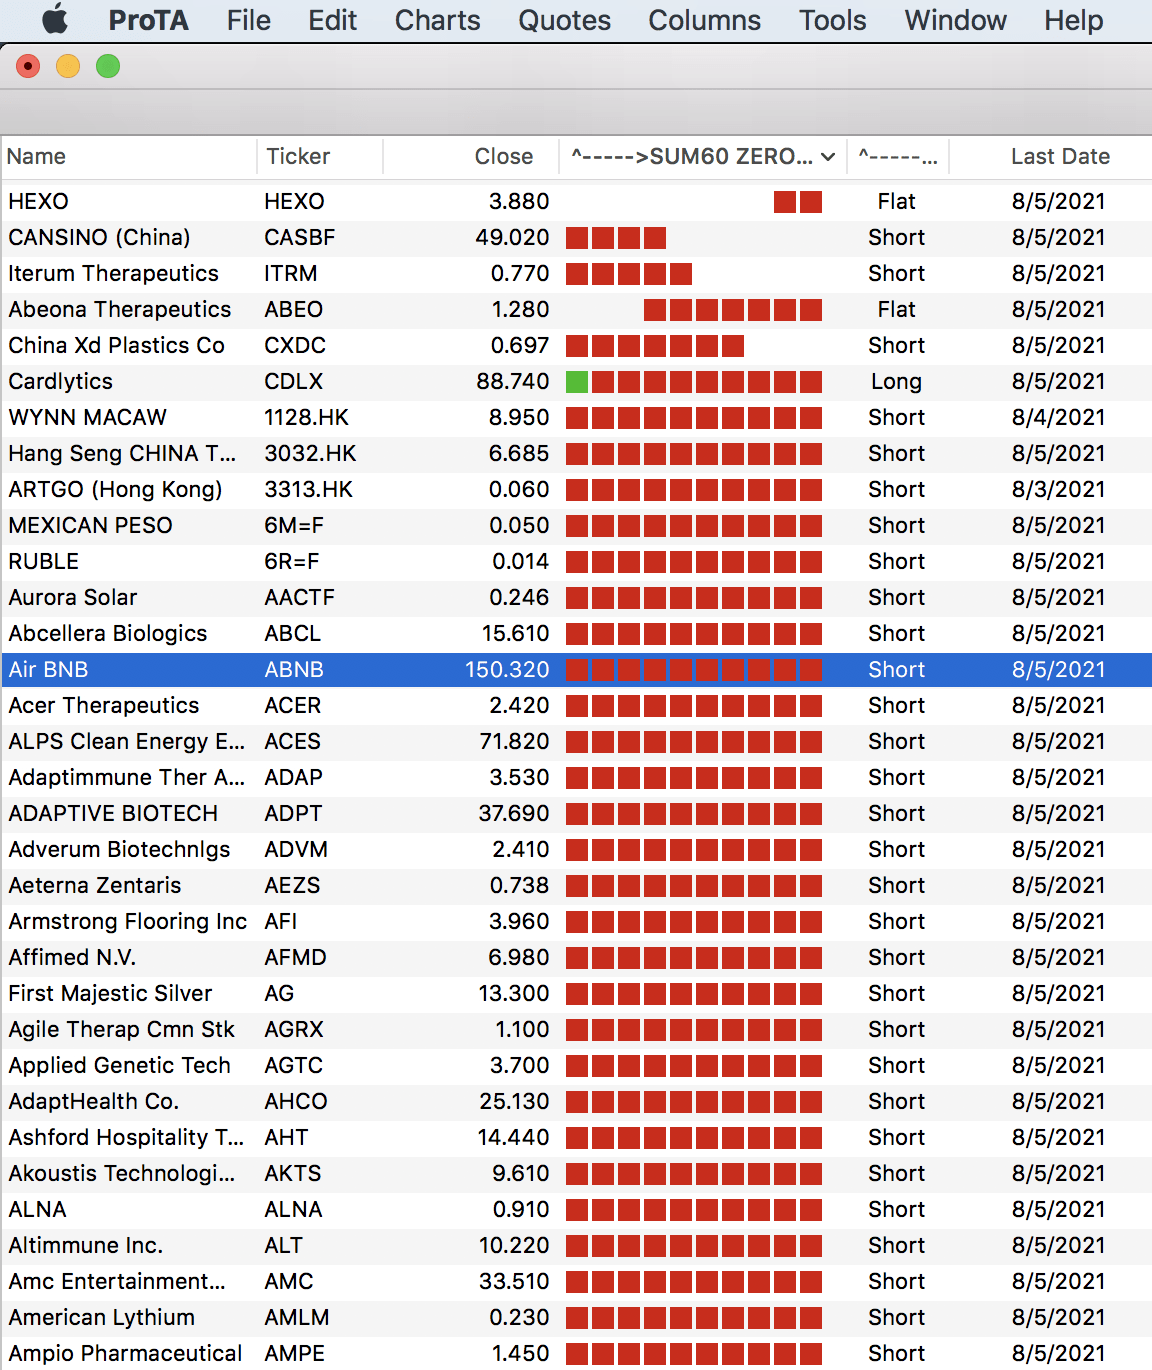Click ticker AHT
Image resolution: width=1152 pixels, height=1370 pixels.
tap(286, 1137)
